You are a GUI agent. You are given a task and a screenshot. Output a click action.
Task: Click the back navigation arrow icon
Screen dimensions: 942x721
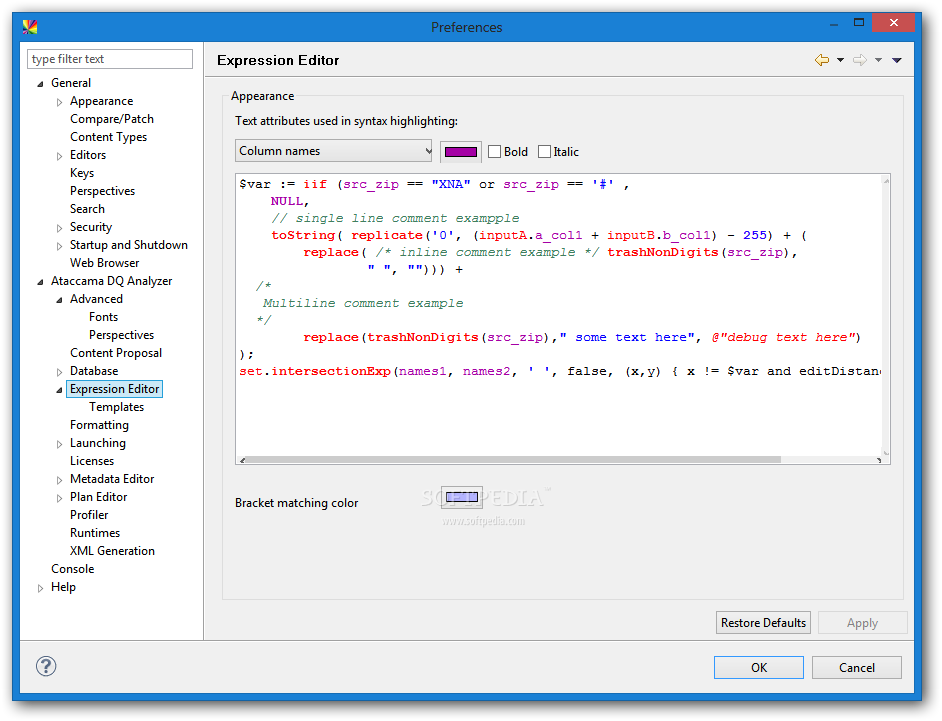point(821,59)
